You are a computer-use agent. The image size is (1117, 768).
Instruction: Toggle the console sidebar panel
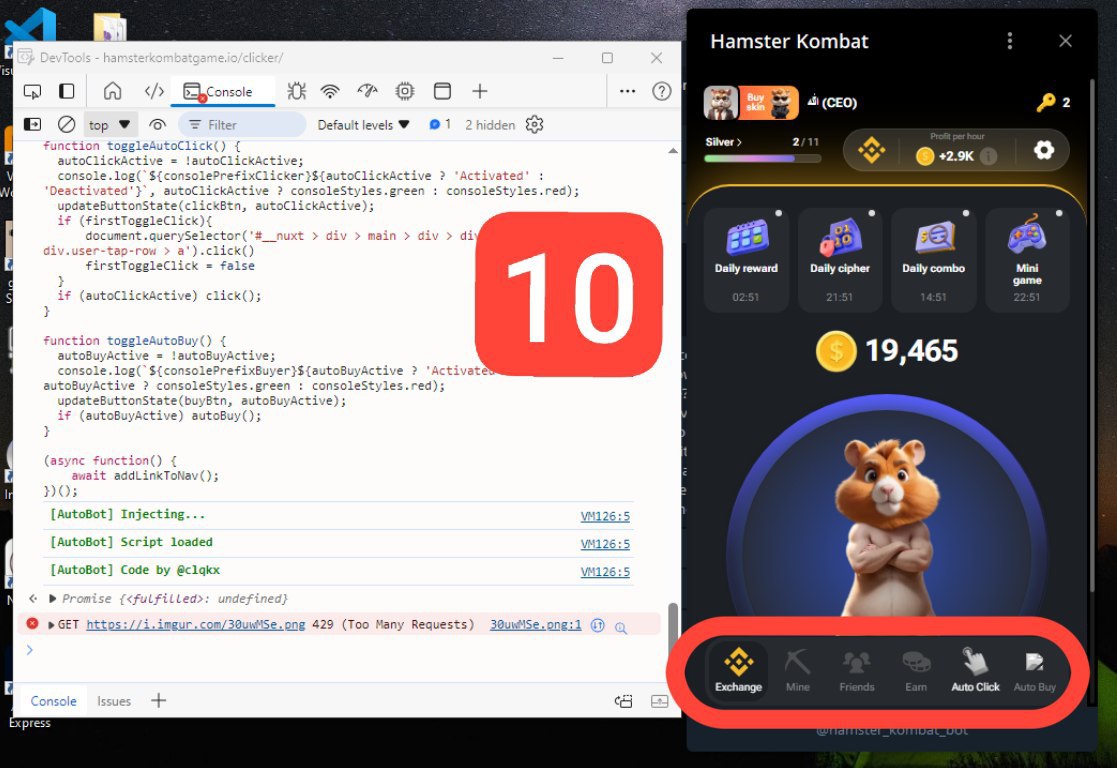(33, 125)
